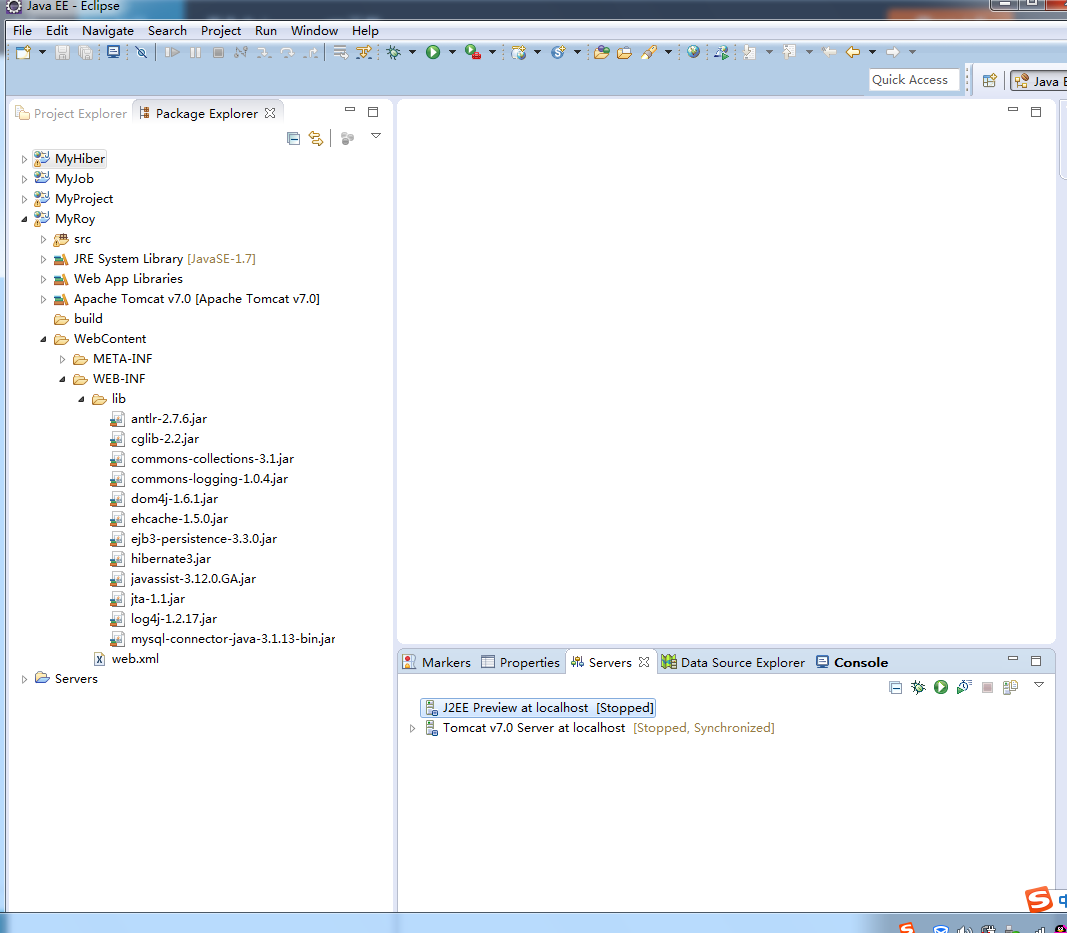The height and width of the screenshot is (933, 1067).
Task: Start the server in debug mode
Action: (x=918, y=687)
